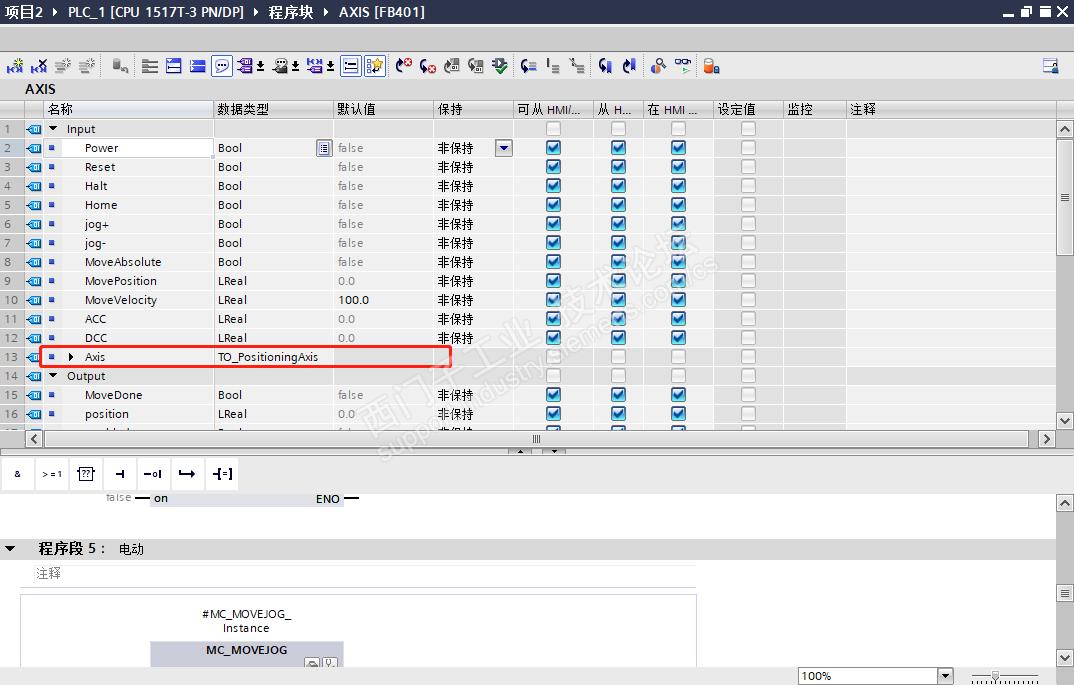The image size is (1074, 685).
Task: Click the MC_MOVEJOG block header
Action: coord(247,650)
